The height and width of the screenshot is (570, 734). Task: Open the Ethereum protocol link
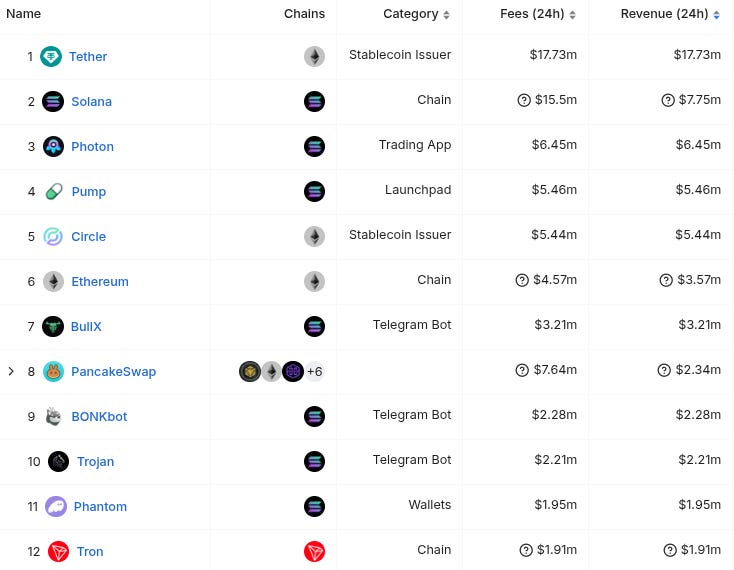[x=100, y=281]
